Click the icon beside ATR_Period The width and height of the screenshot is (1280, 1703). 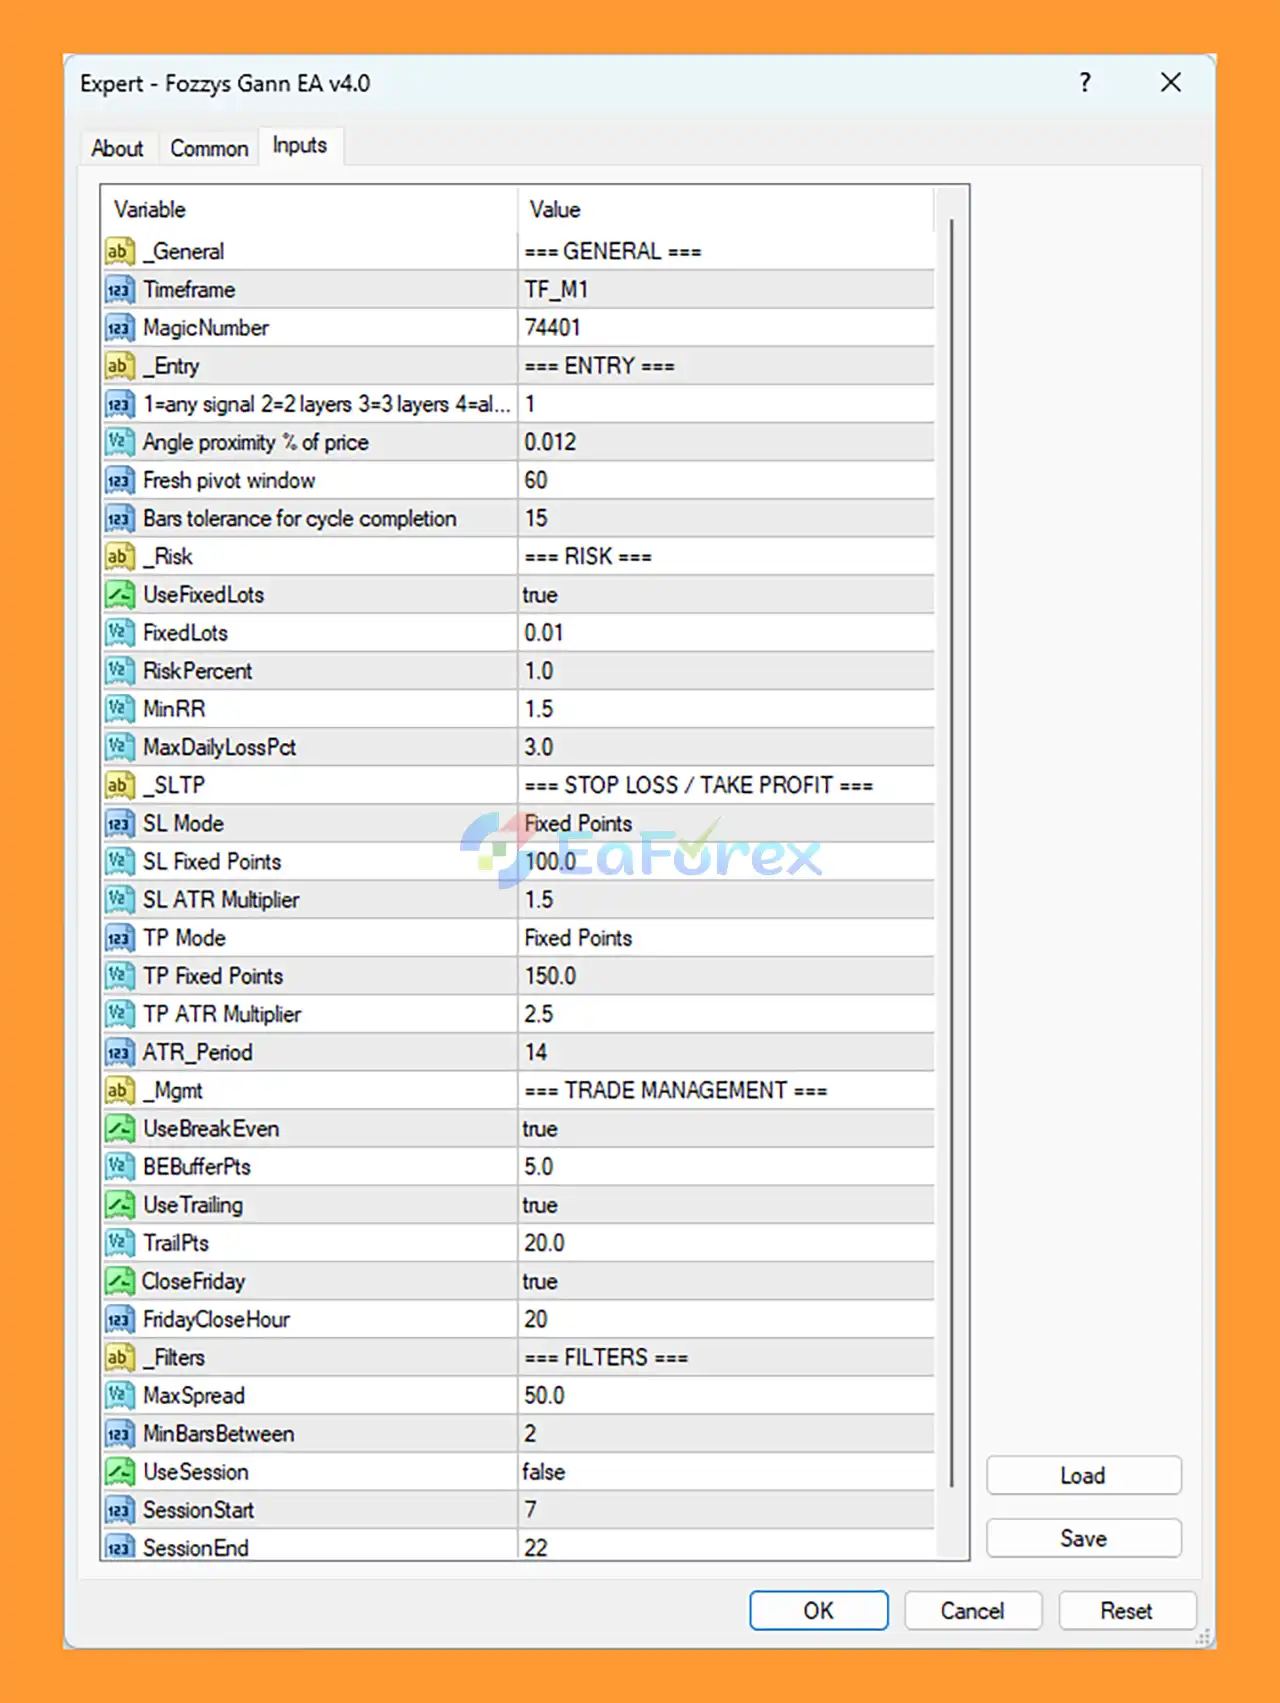tap(119, 1052)
